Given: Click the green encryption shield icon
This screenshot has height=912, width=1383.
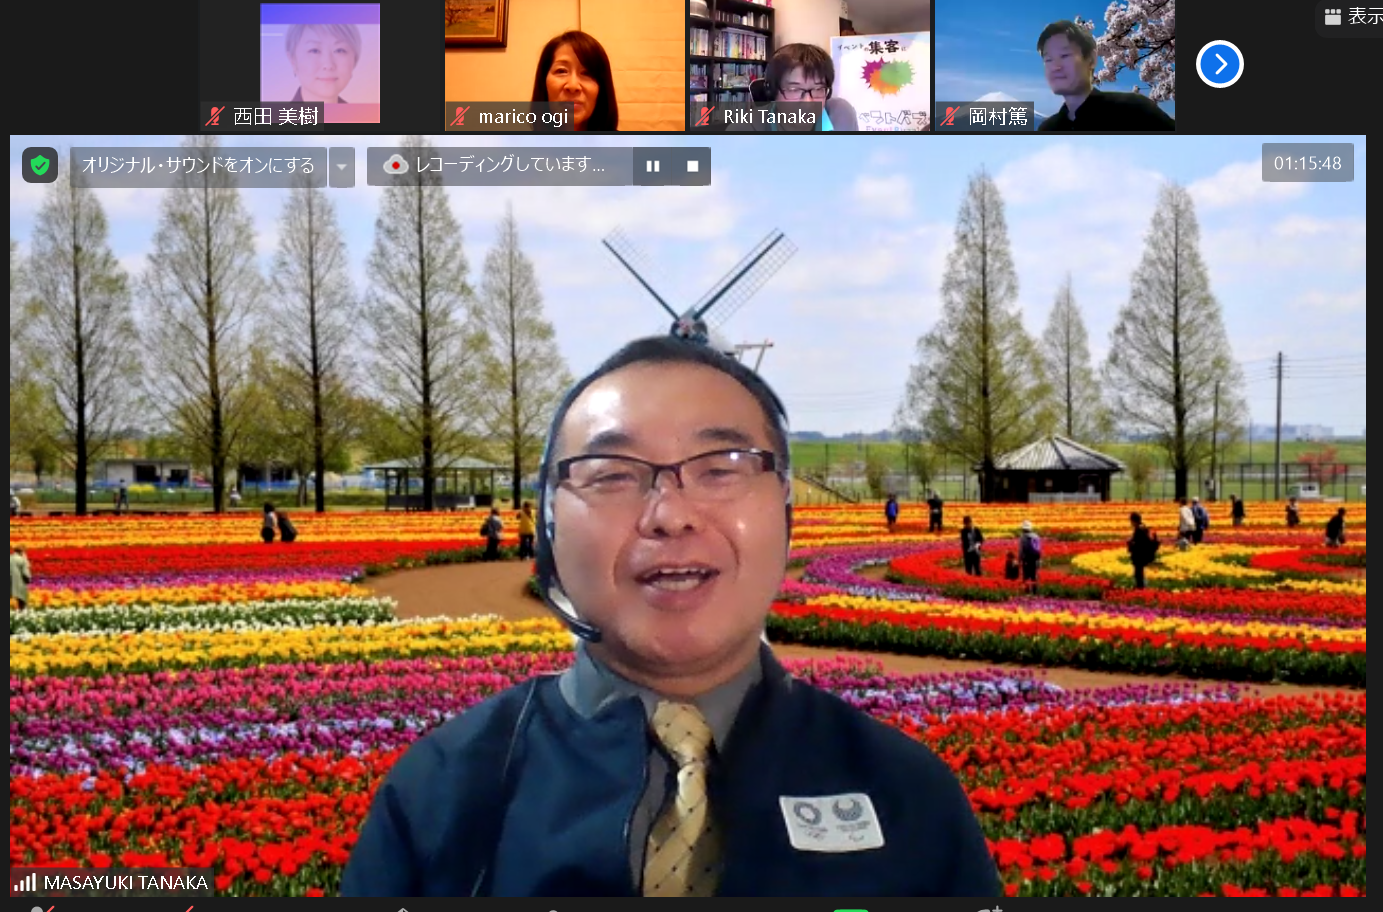Looking at the screenshot, I should (x=40, y=165).
